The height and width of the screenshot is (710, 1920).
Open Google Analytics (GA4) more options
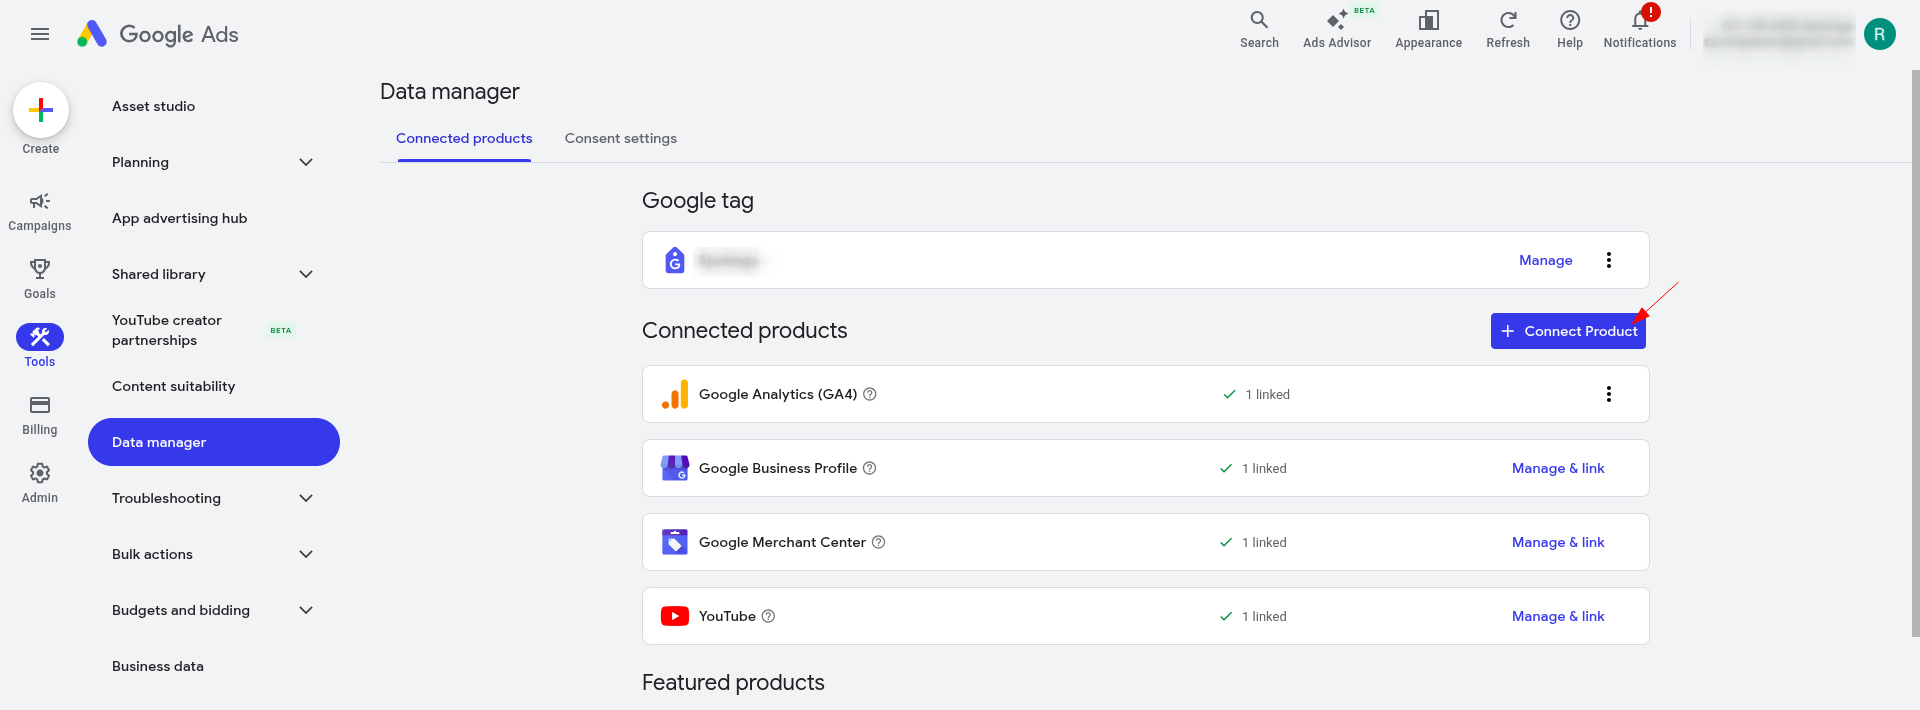point(1609,394)
